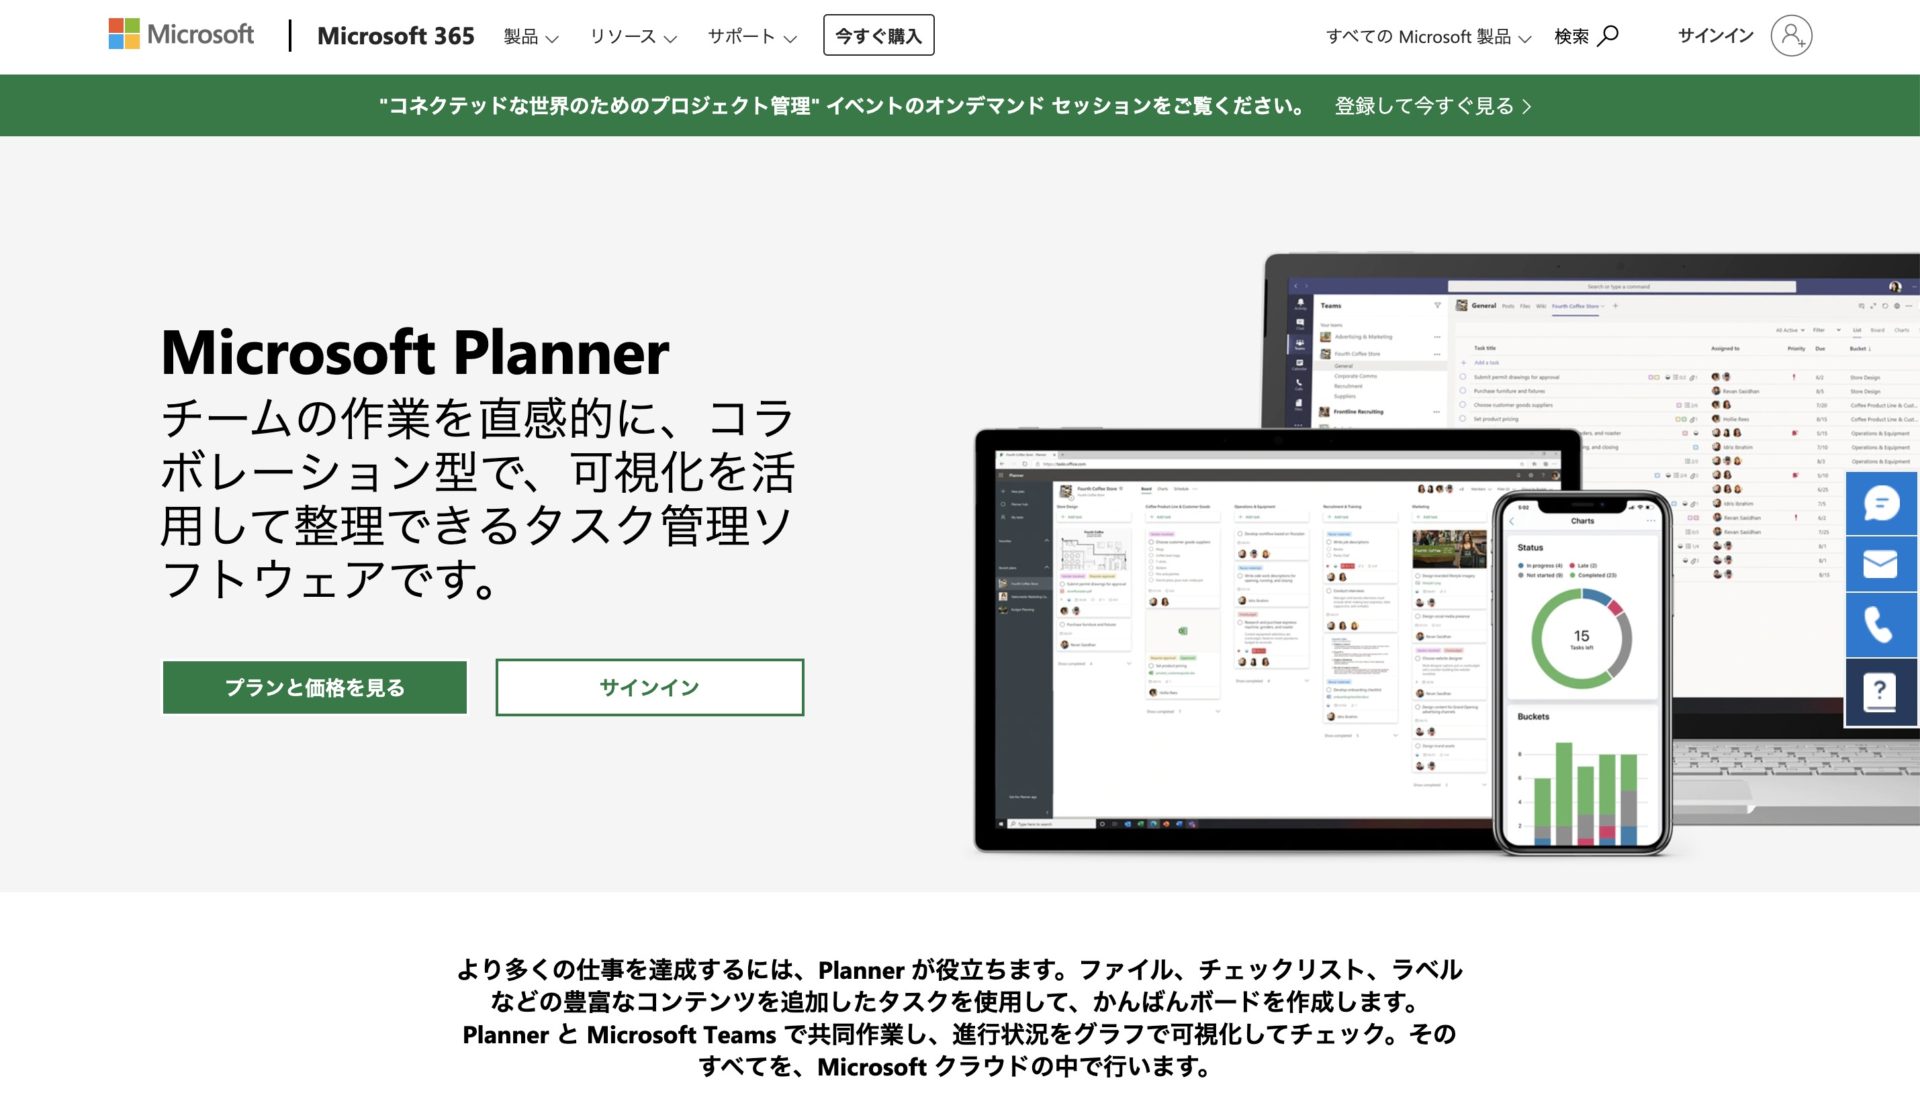1920x1099 pixels.
Task: Open the account sign-in avatar icon
Action: pos(1790,36)
